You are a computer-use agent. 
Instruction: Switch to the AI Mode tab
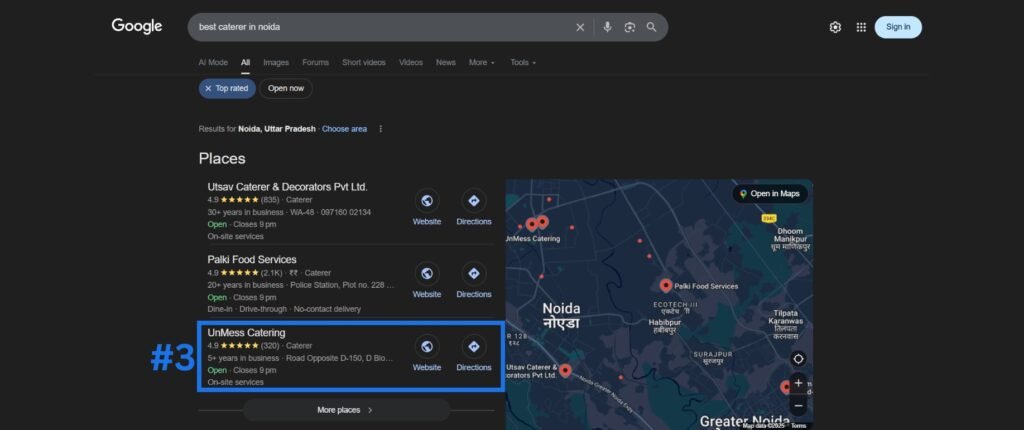[x=213, y=62]
